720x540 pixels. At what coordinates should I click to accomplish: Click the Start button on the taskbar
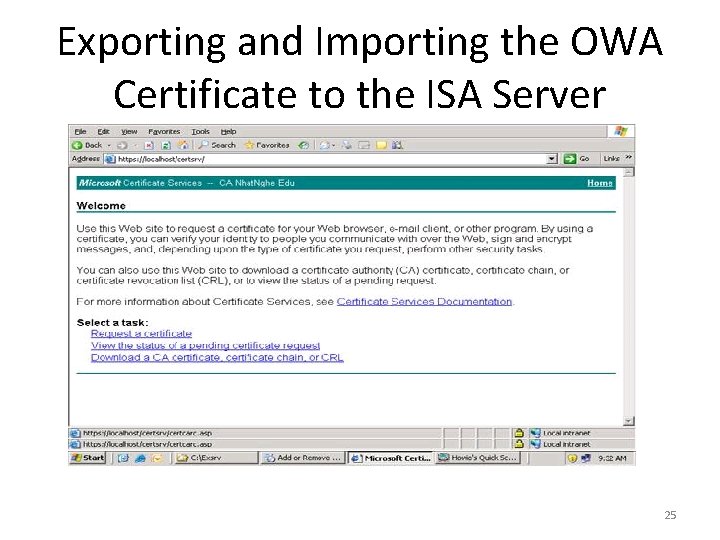click(x=88, y=458)
